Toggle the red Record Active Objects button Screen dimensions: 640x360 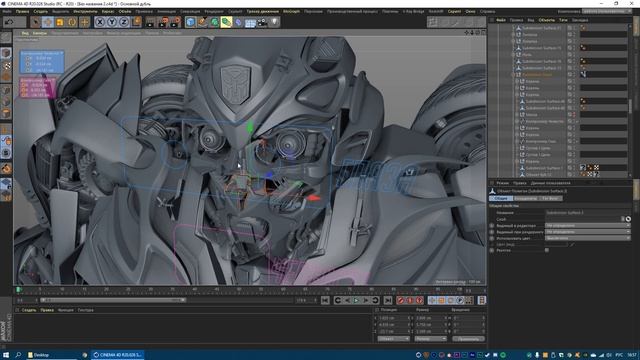(x=400, y=300)
